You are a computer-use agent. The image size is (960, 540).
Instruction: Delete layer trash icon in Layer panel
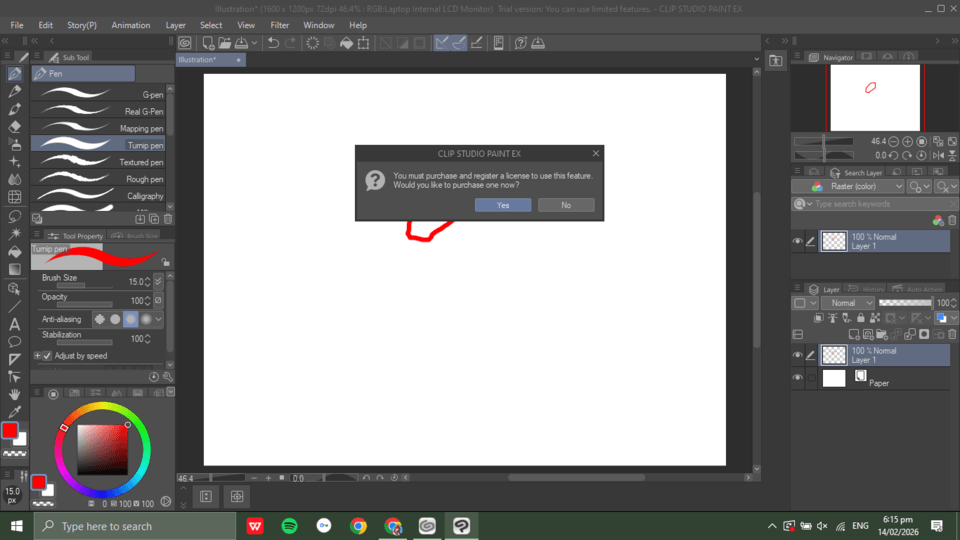pos(952,334)
